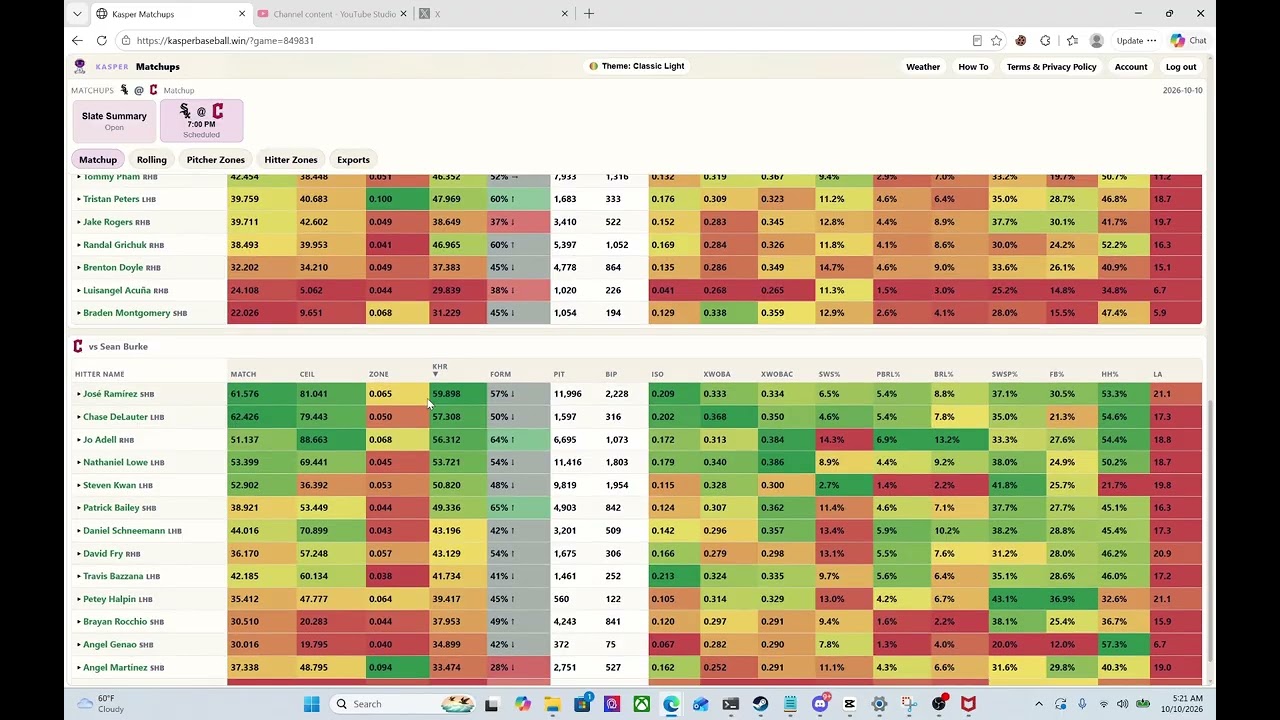The width and height of the screenshot is (1280, 720).
Task: Expand Steven Kwan row details
Action: click(79, 485)
